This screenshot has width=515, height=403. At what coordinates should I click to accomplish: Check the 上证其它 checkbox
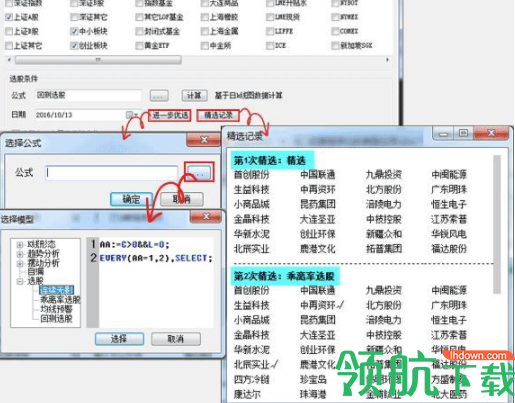point(9,46)
